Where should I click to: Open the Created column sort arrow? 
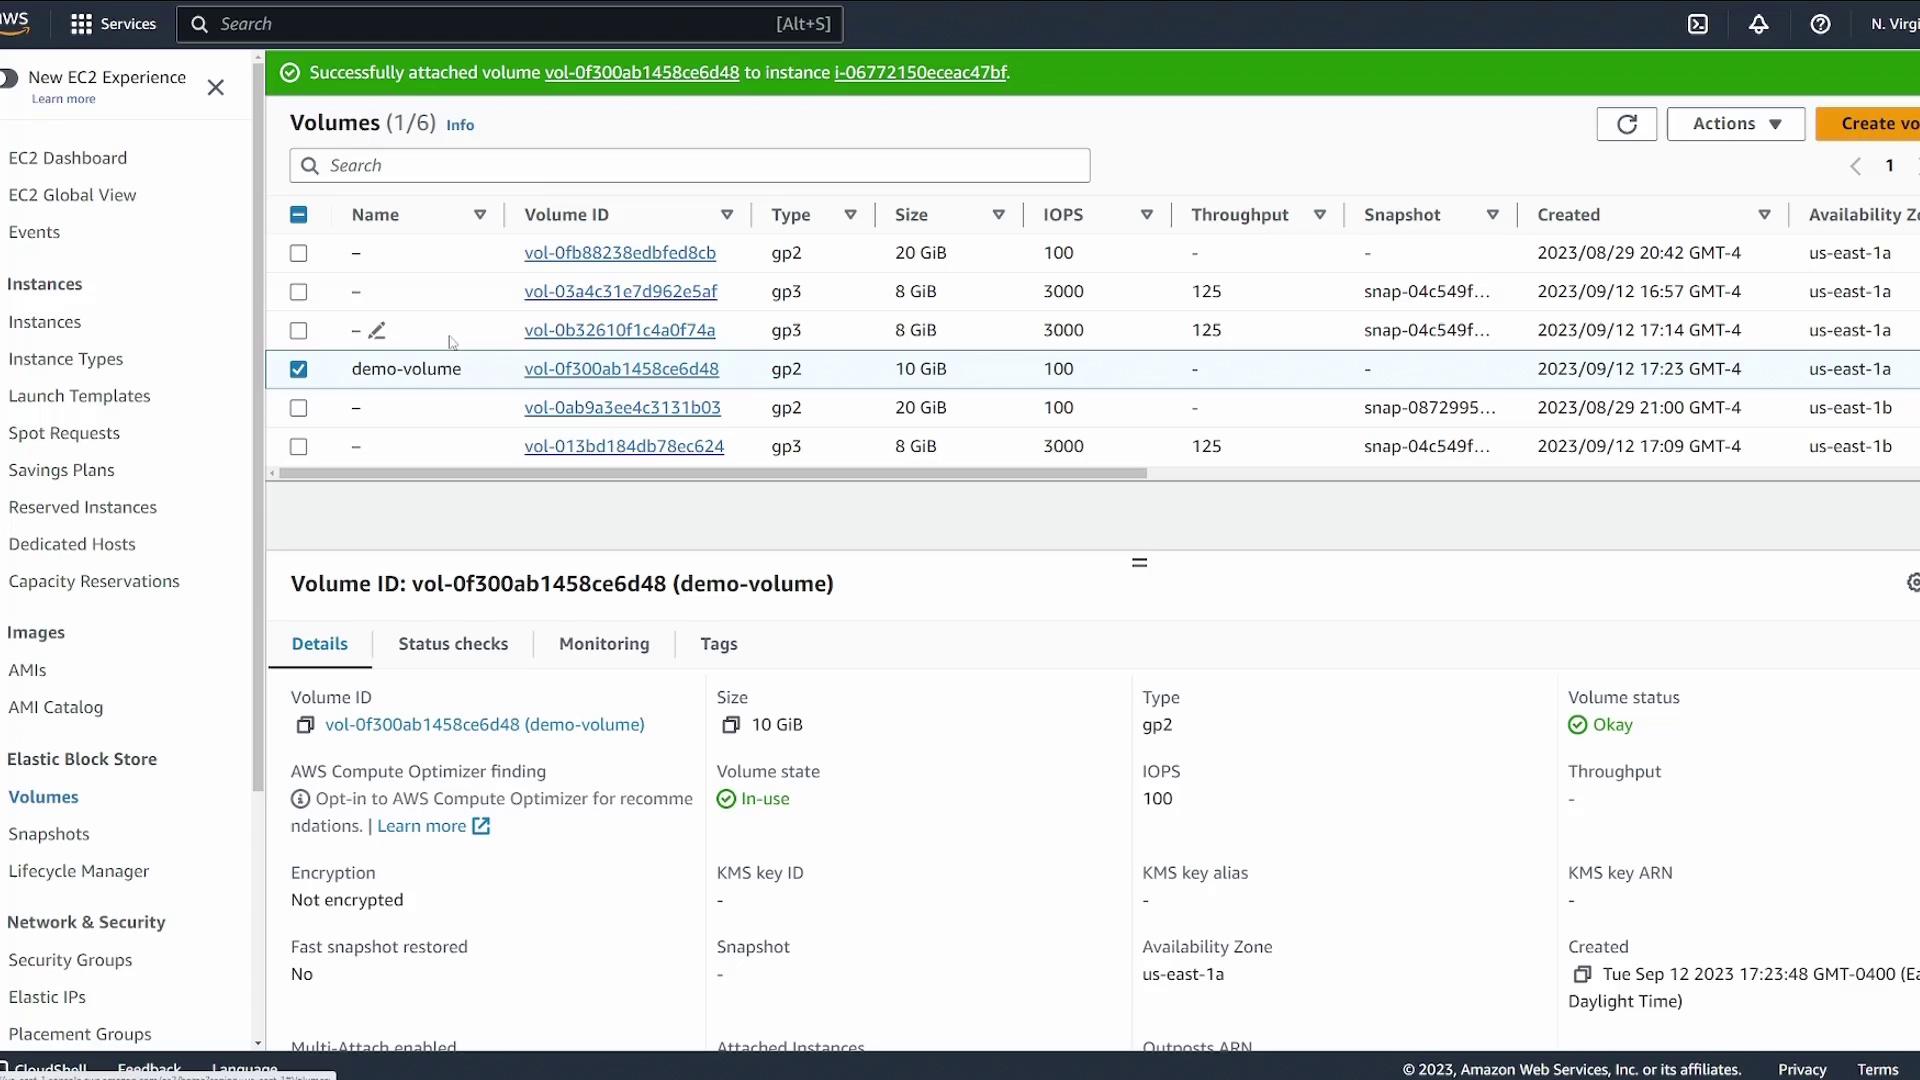pyautogui.click(x=1764, y=215)
